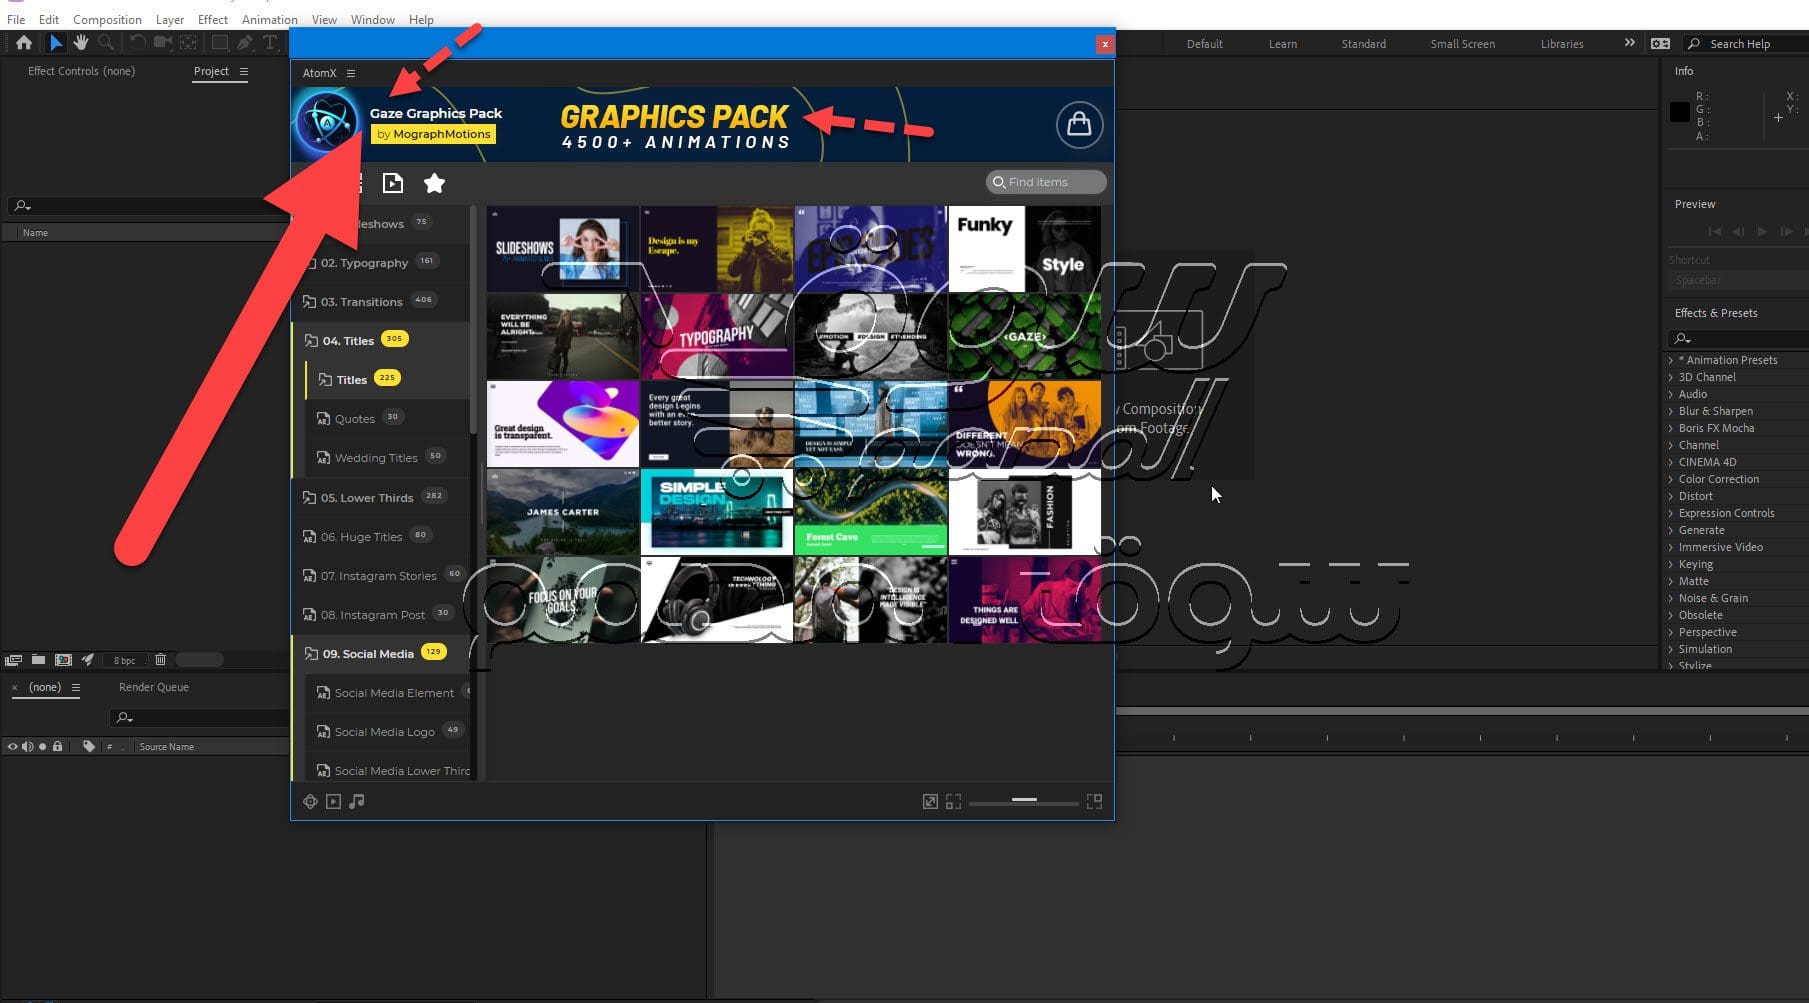Expand the Blur & Sharpen category
Image resolution: width=1809 pixels, height=1003 pixels.
tap(1671, 411)
